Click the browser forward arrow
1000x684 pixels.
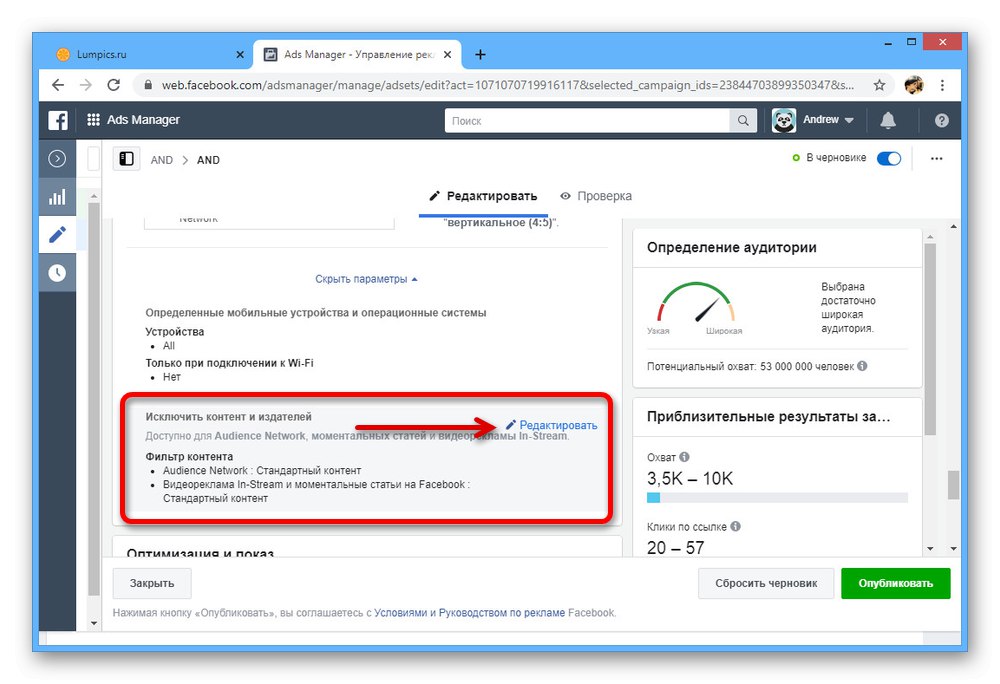[x=85, y=85]
